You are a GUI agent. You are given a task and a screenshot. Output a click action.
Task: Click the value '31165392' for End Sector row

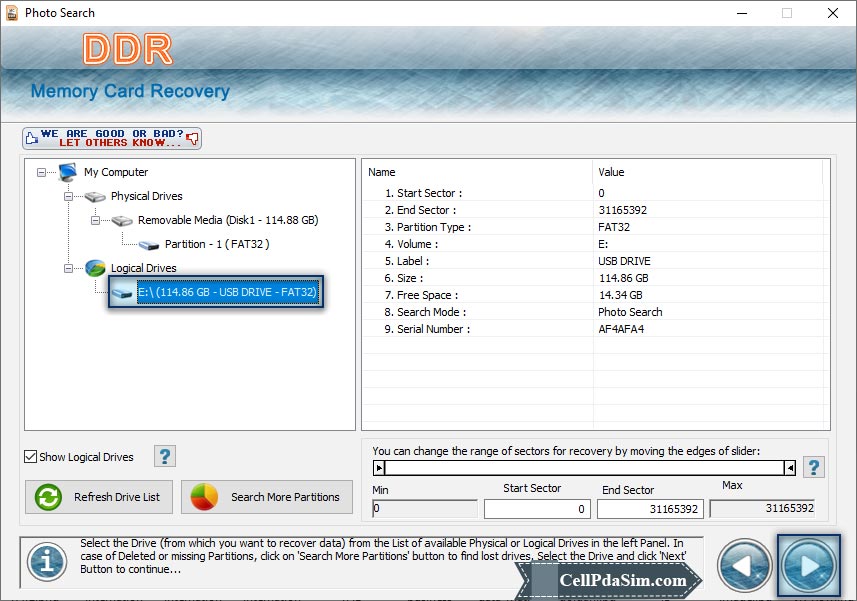click(623, 210)
